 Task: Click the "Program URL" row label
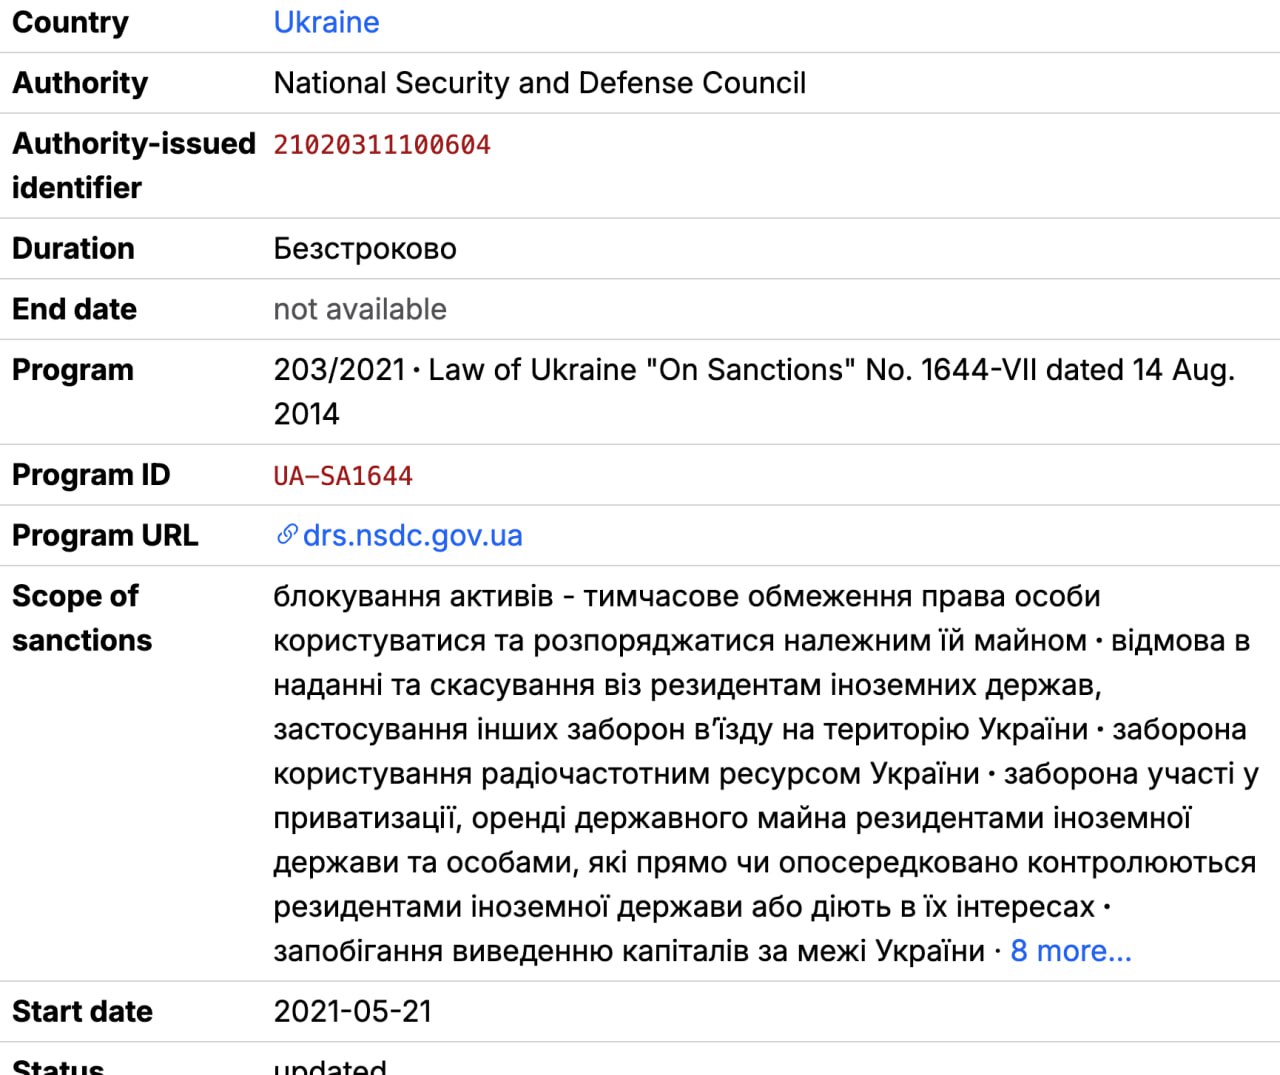tap(105, 535)
